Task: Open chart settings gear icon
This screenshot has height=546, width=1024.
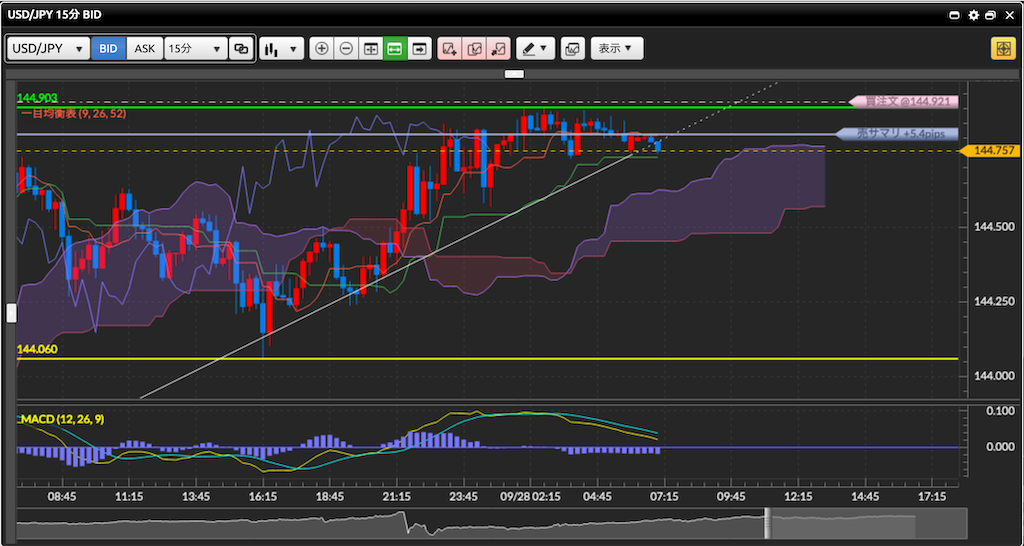Action: click(x=974, y=15)
